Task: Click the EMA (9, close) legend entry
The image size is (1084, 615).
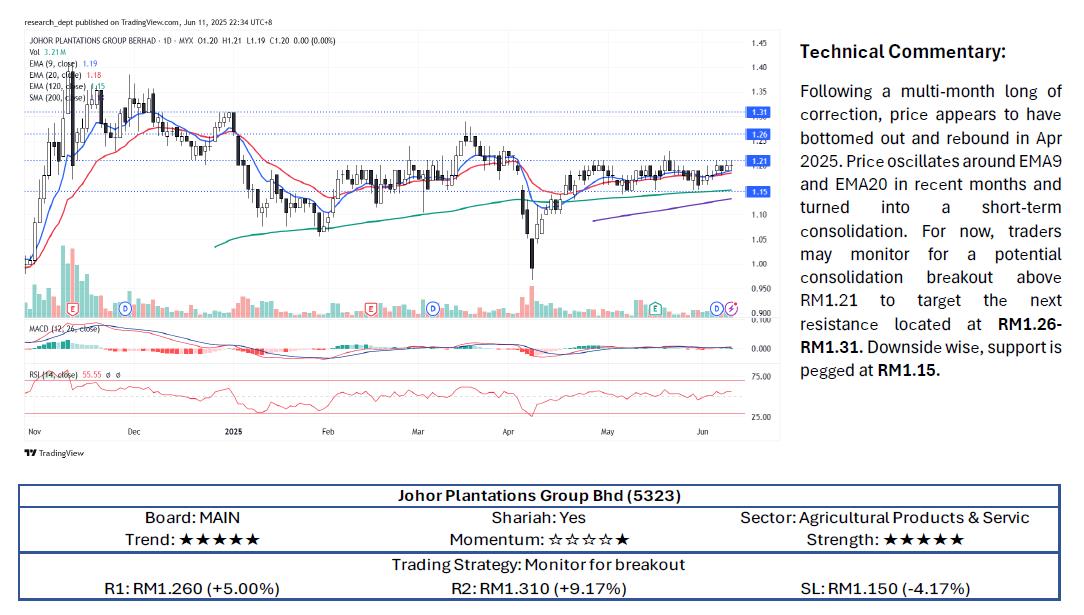Action: tap(63, 64)
